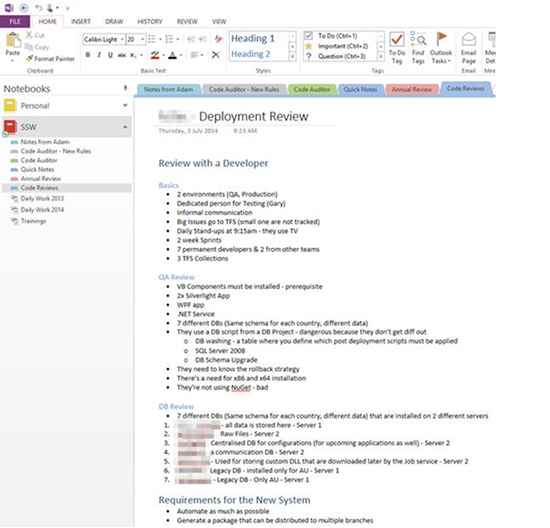This screenshot has height=528, width=550.
Task: Apply the Heading 1 style
Action: (253, 38)
